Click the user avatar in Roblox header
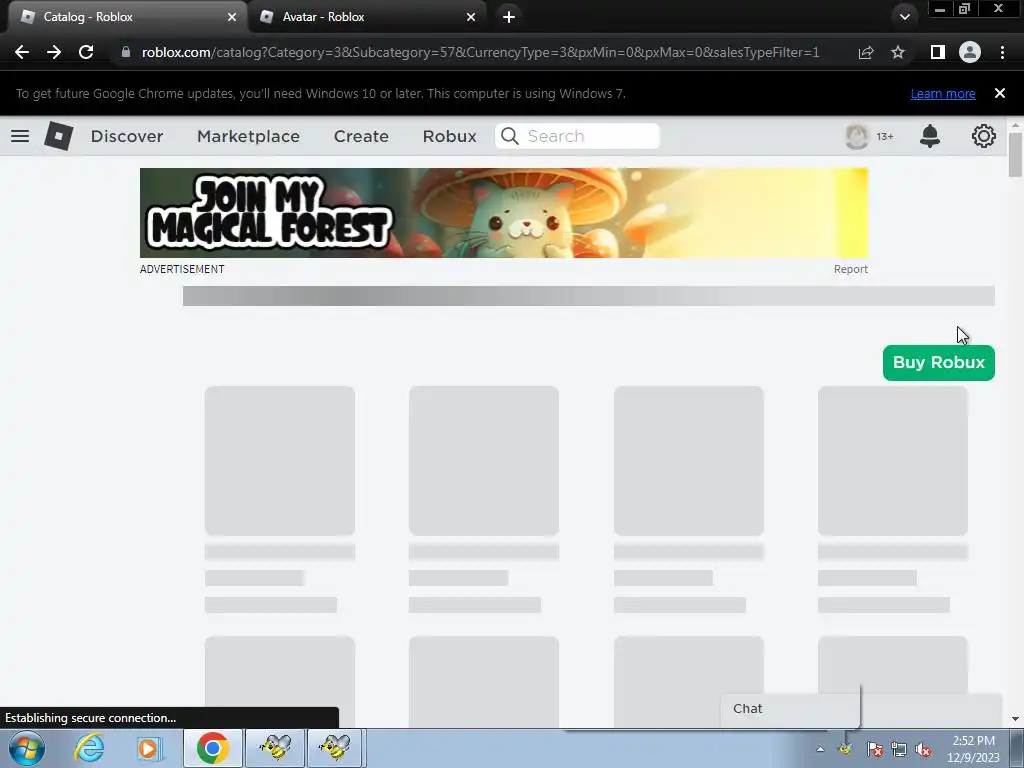The height and width of the screenshot is (768, 1024). pyautogui.click(x=857, y=136)
